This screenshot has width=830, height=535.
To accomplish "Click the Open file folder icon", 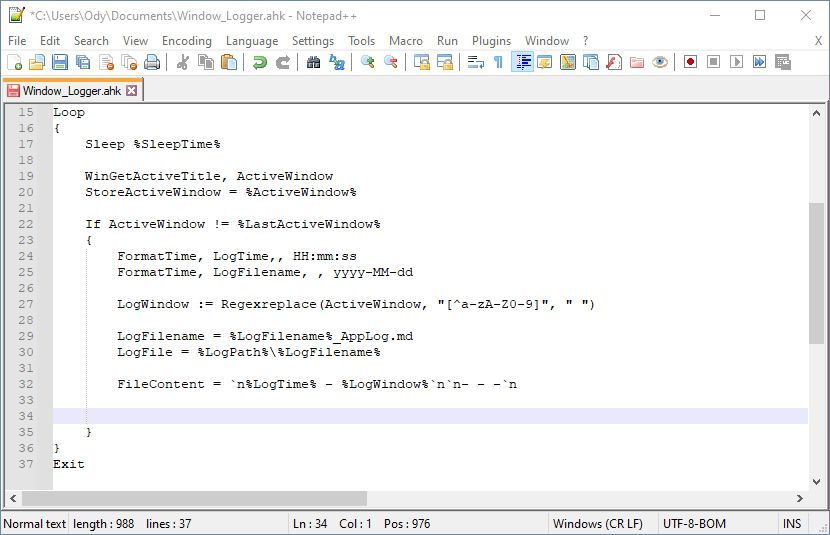I will (x=37, y=62).
